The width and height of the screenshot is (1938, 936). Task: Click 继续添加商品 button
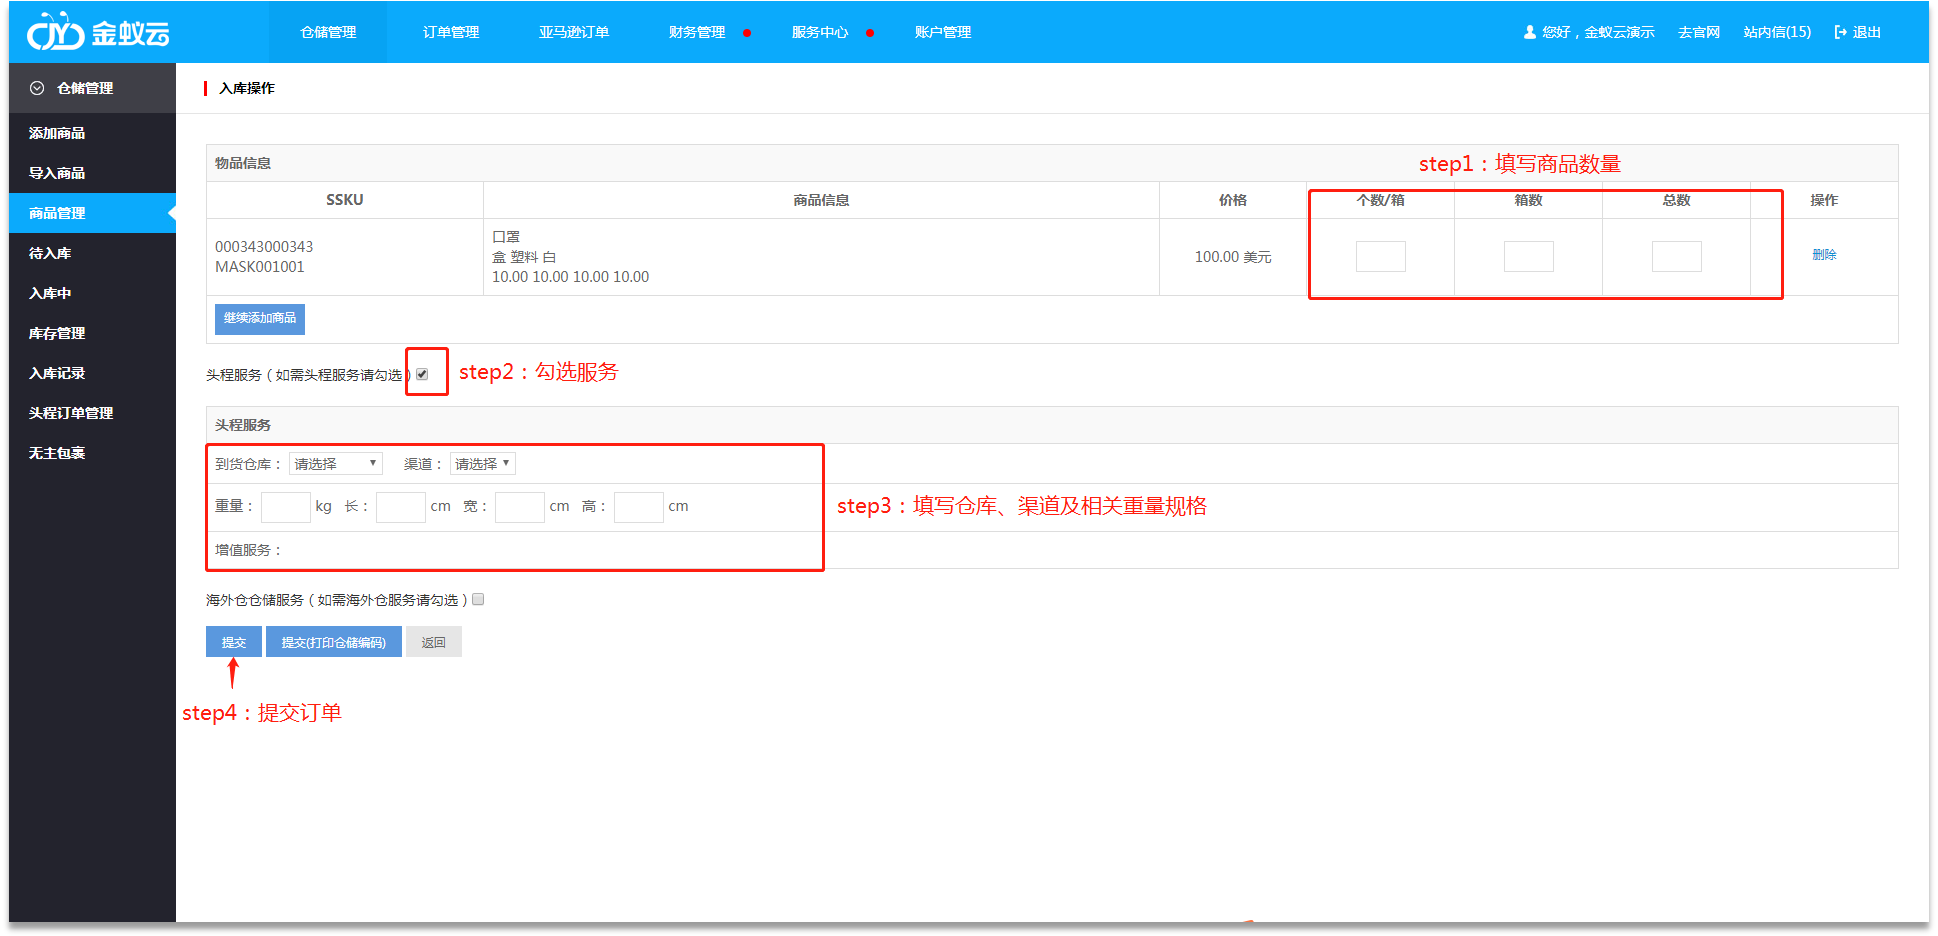click(259, 318)
